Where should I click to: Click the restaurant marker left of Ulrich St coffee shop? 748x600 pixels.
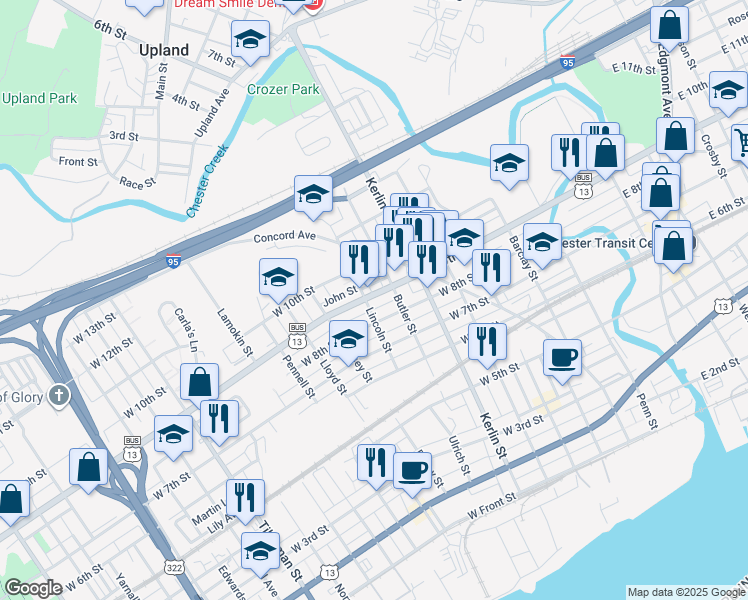[376, 464]
